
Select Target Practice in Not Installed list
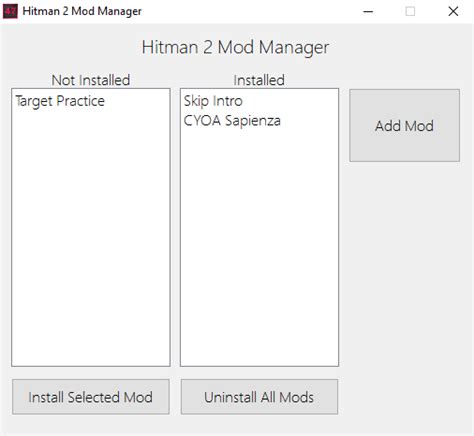click(60, 101)
